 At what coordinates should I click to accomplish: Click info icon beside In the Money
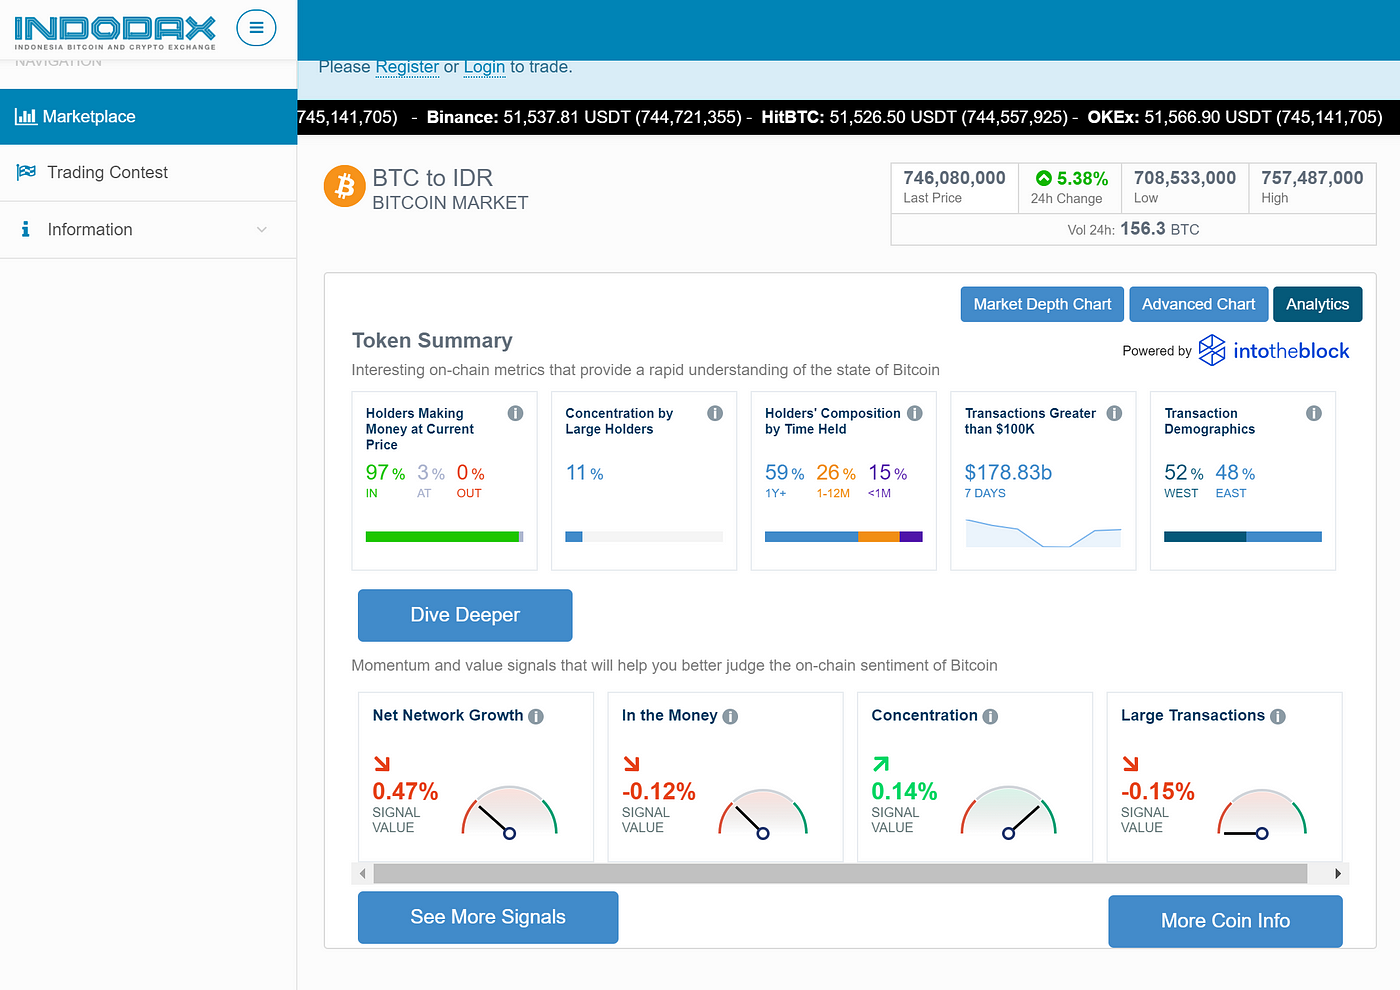730,716
